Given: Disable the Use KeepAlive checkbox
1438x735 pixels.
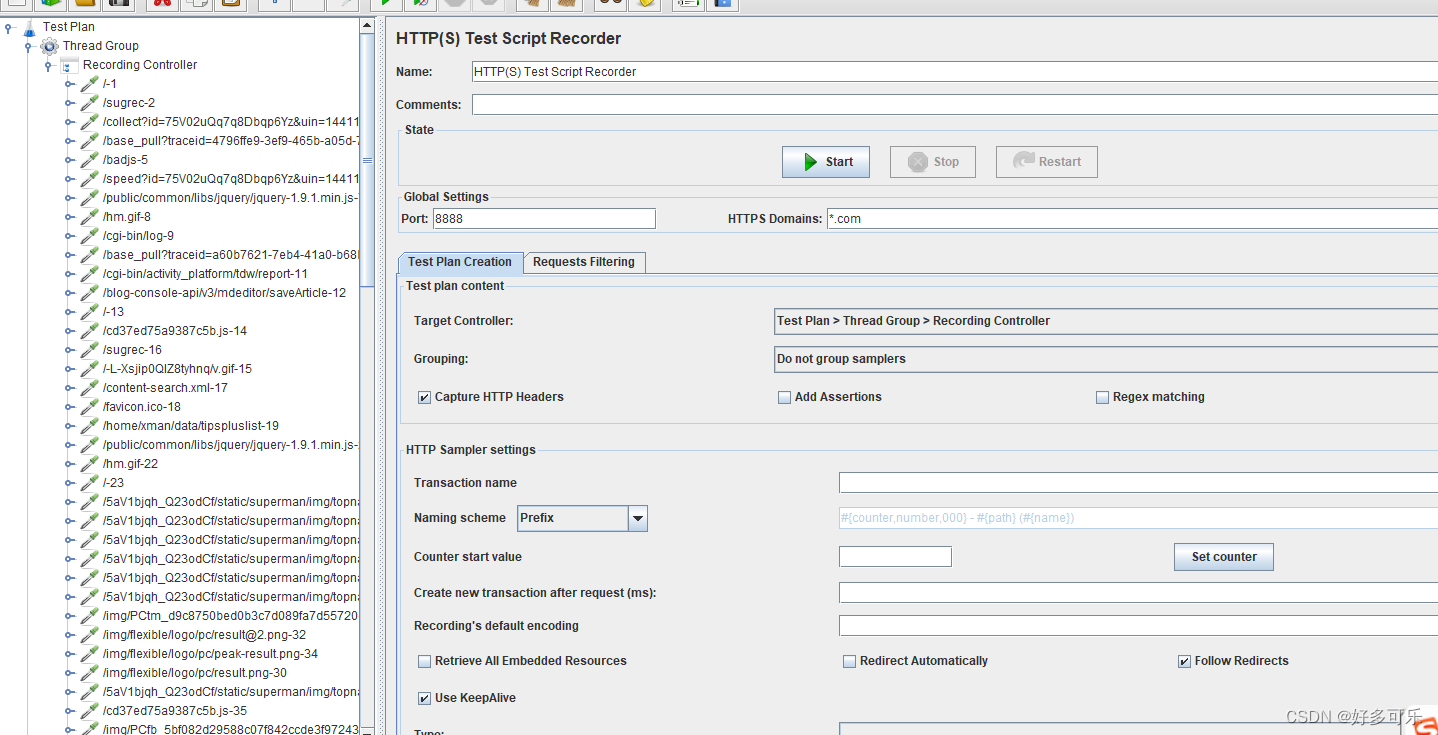Looking at the screenshot, I should [x=424, y=698].
